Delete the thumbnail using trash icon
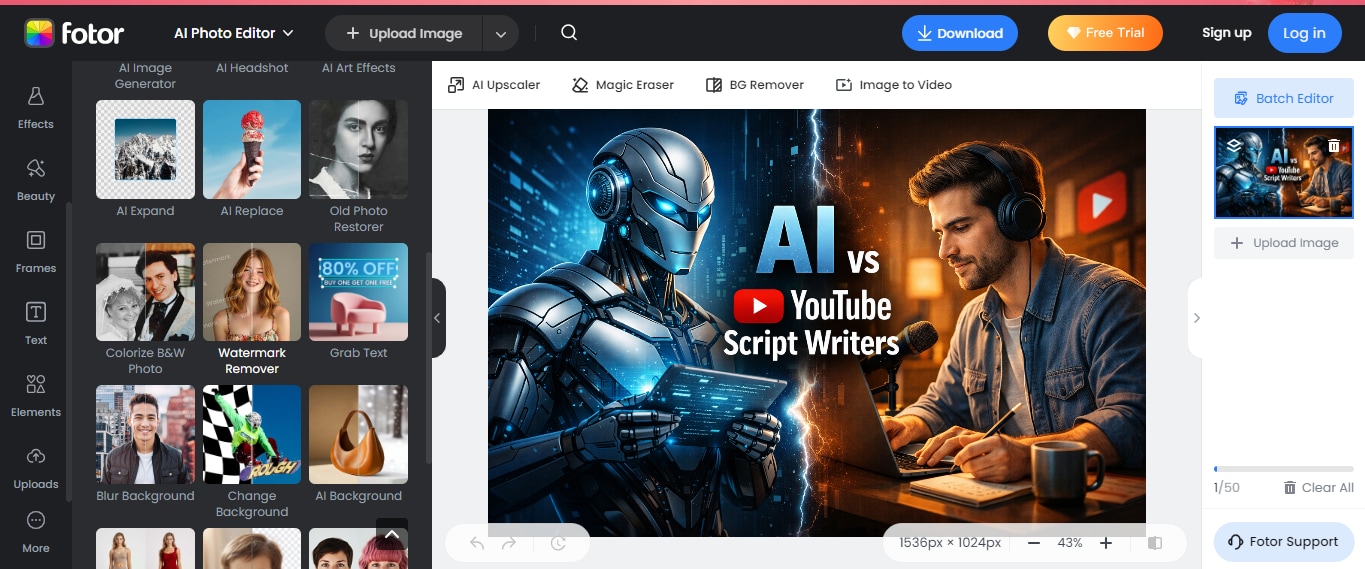The width and height of the screenshot is (1365, 569). pyautogui.click(x=1334, y=146)
